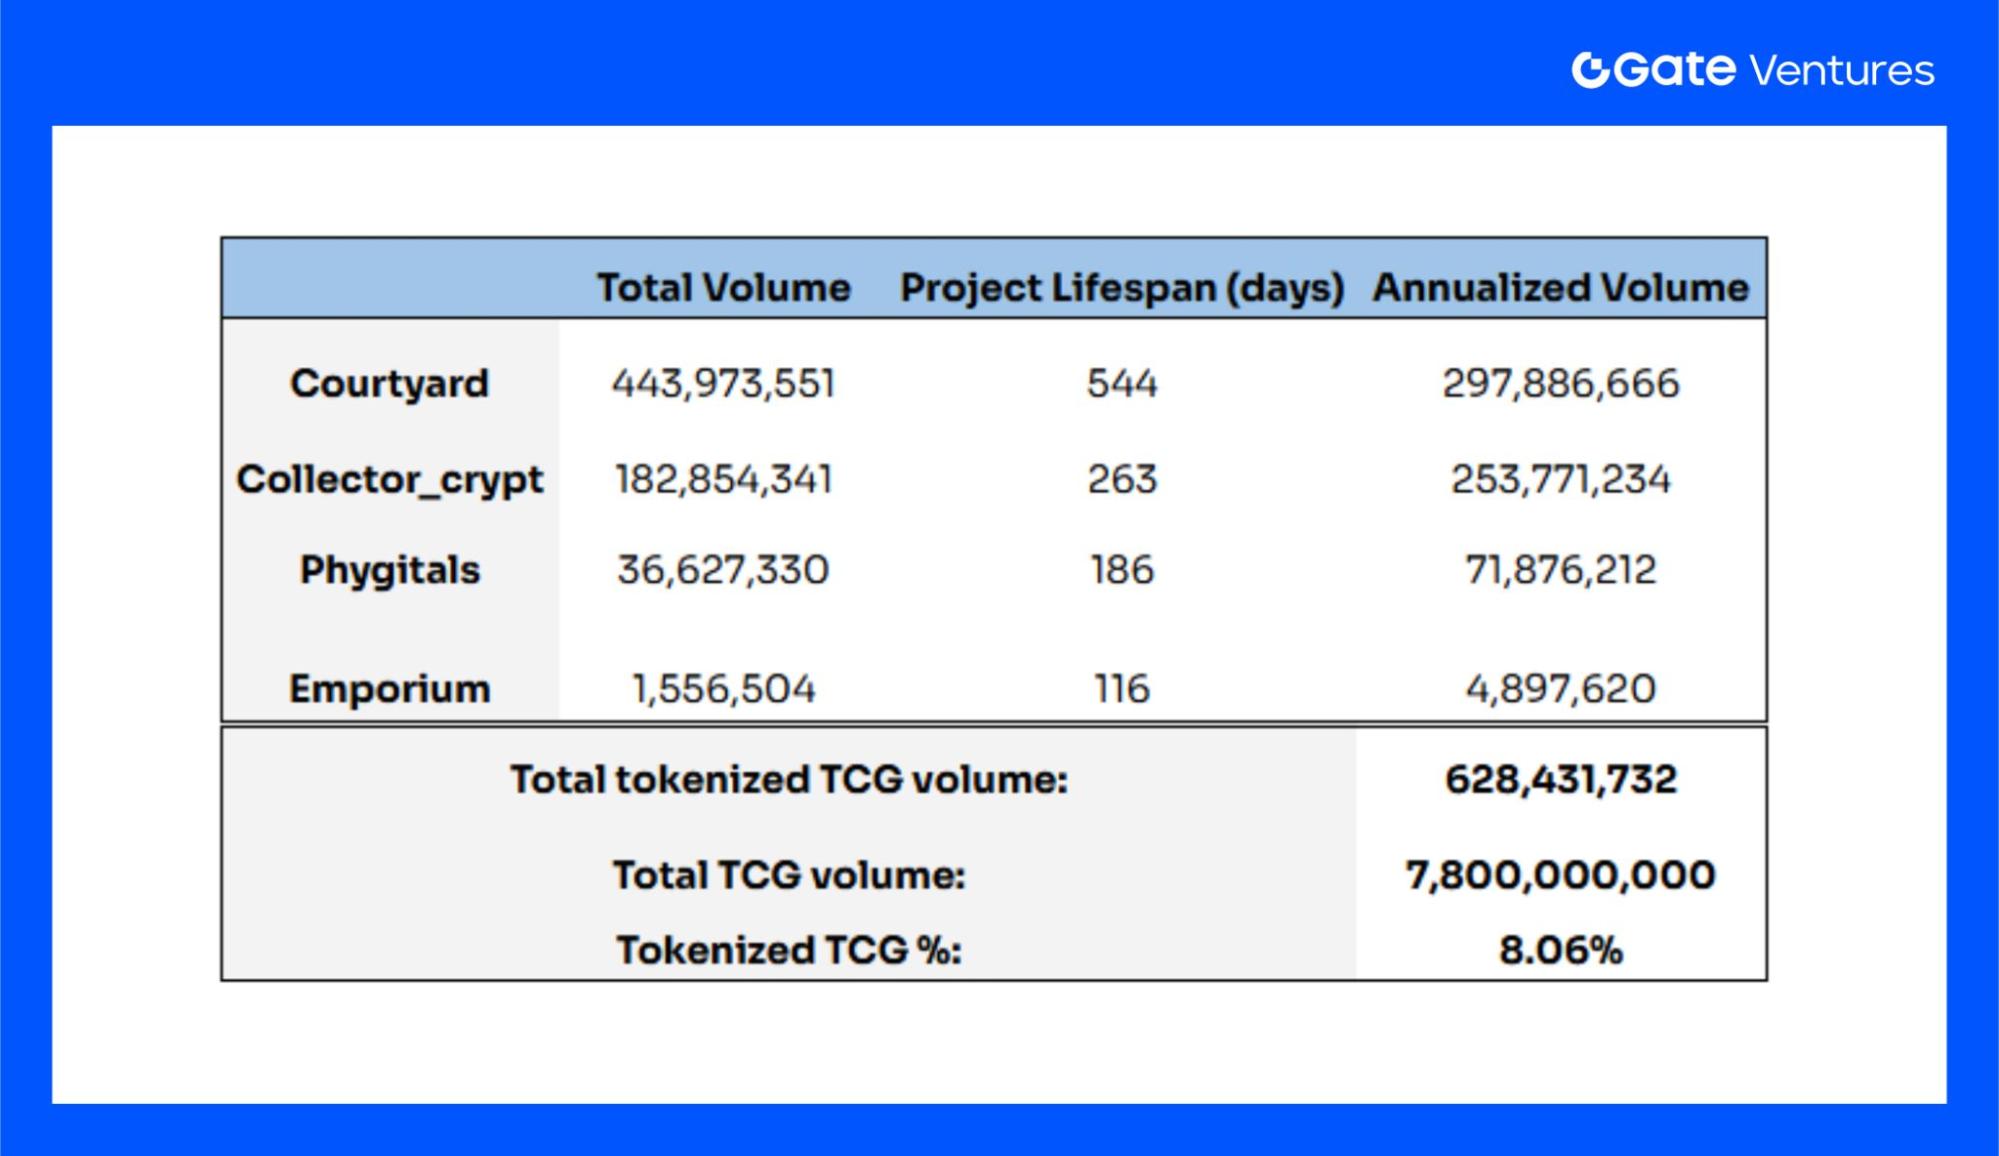The image size is (1999, 1156).
Task: Select the 7,800,000,000 value cell
Action: tap(1561, 876)
